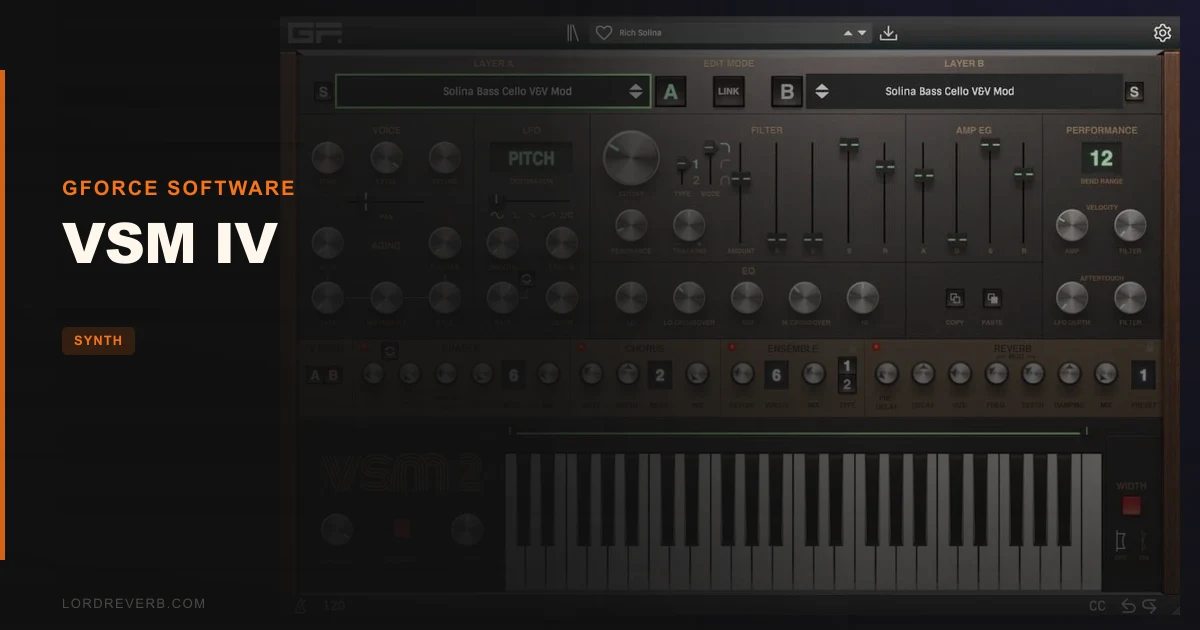Screen dimensions: 1200x630
Task: Open the settings gear icon
Action: pyautogui.click(x=1162, y=33)
